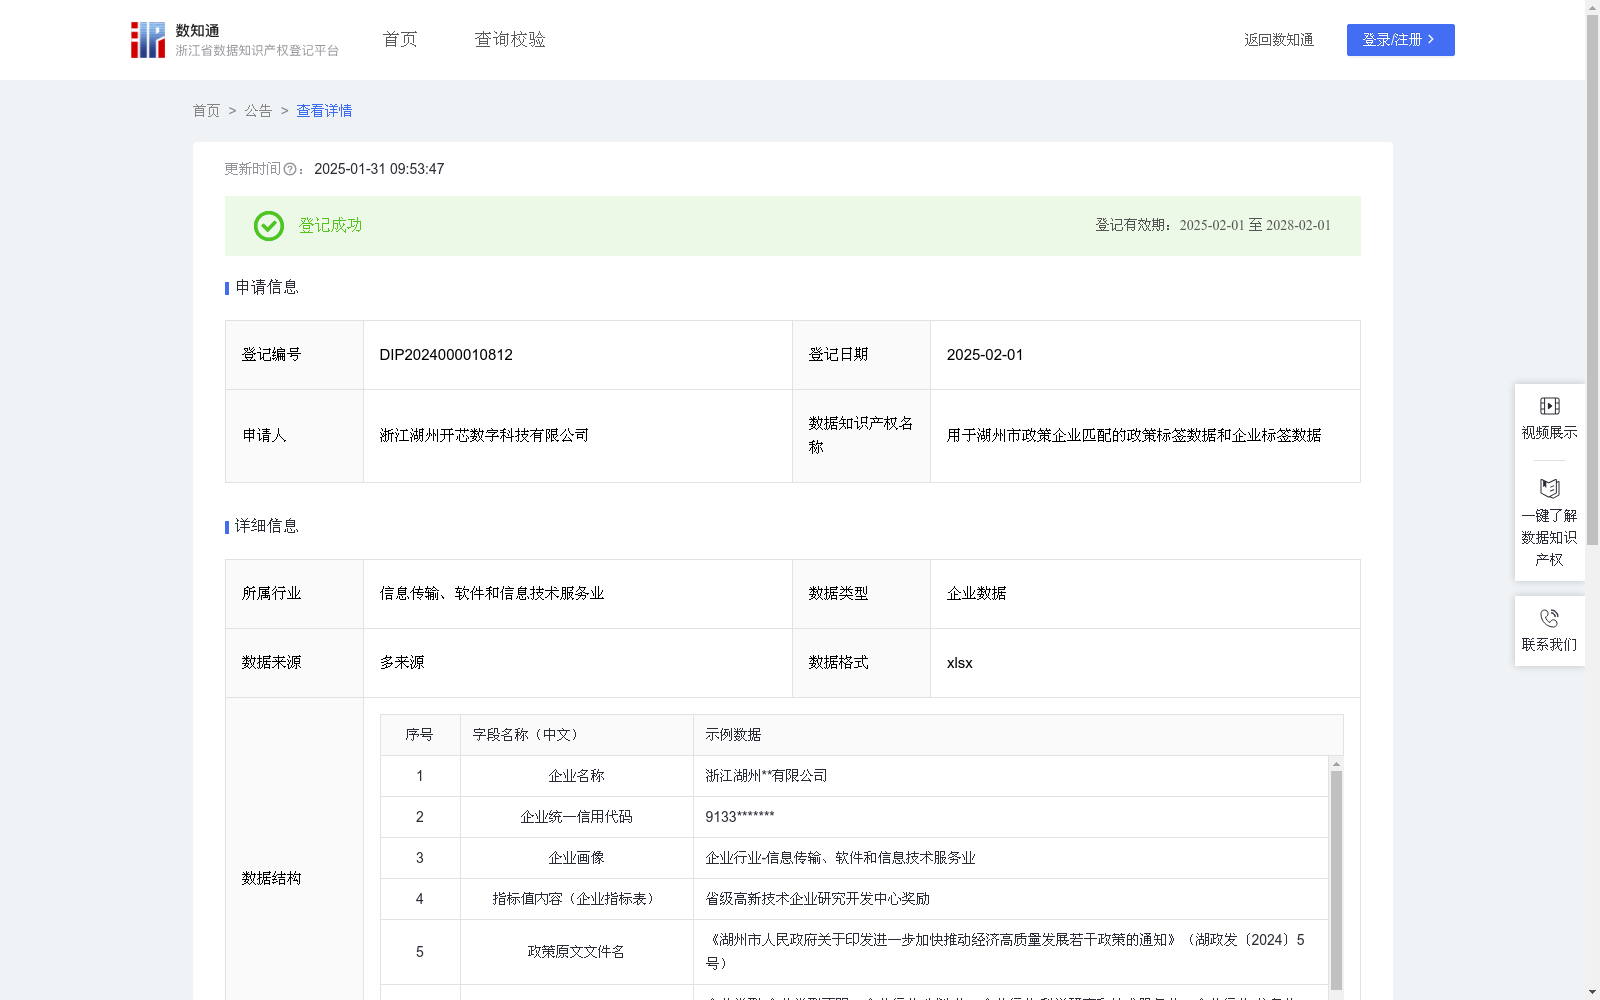Click 公告 in the breadcrumb
The image size is (1600, 1000).
point(258,111)
